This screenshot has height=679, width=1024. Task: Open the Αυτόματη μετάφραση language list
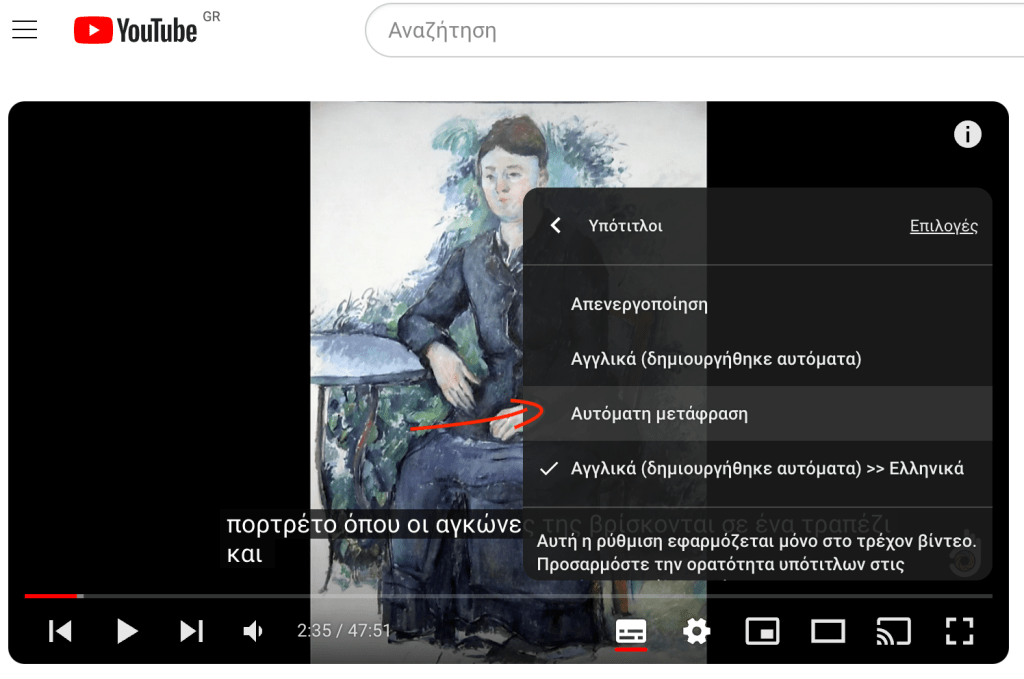click(x=659, y=413)
